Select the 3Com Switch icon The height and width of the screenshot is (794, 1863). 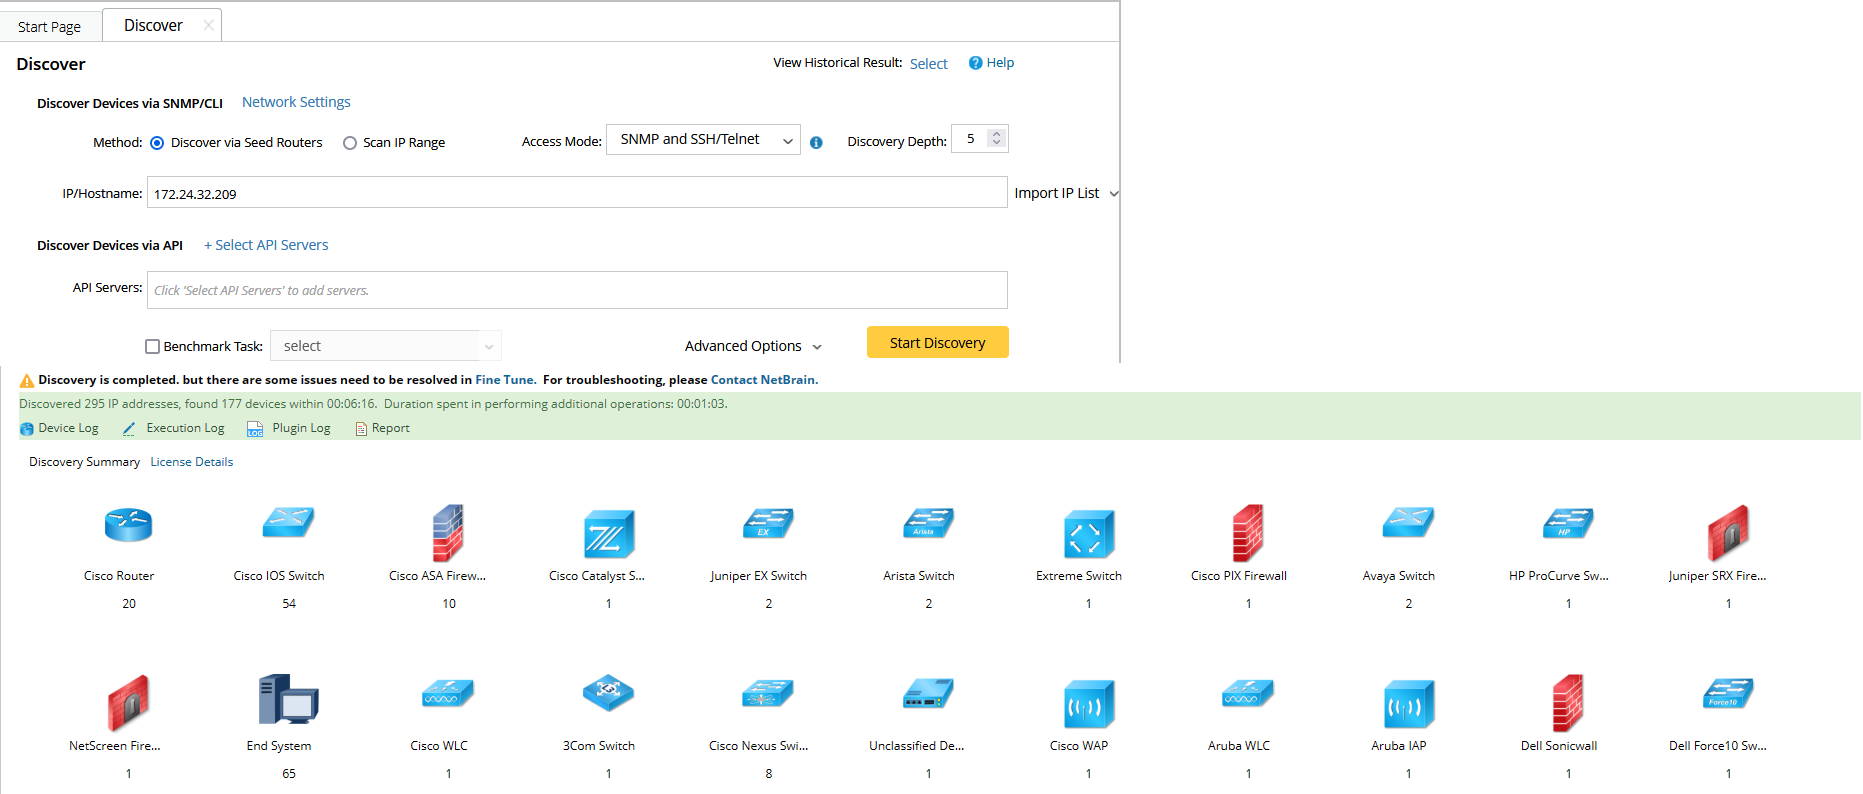click(x=609, y=692)
